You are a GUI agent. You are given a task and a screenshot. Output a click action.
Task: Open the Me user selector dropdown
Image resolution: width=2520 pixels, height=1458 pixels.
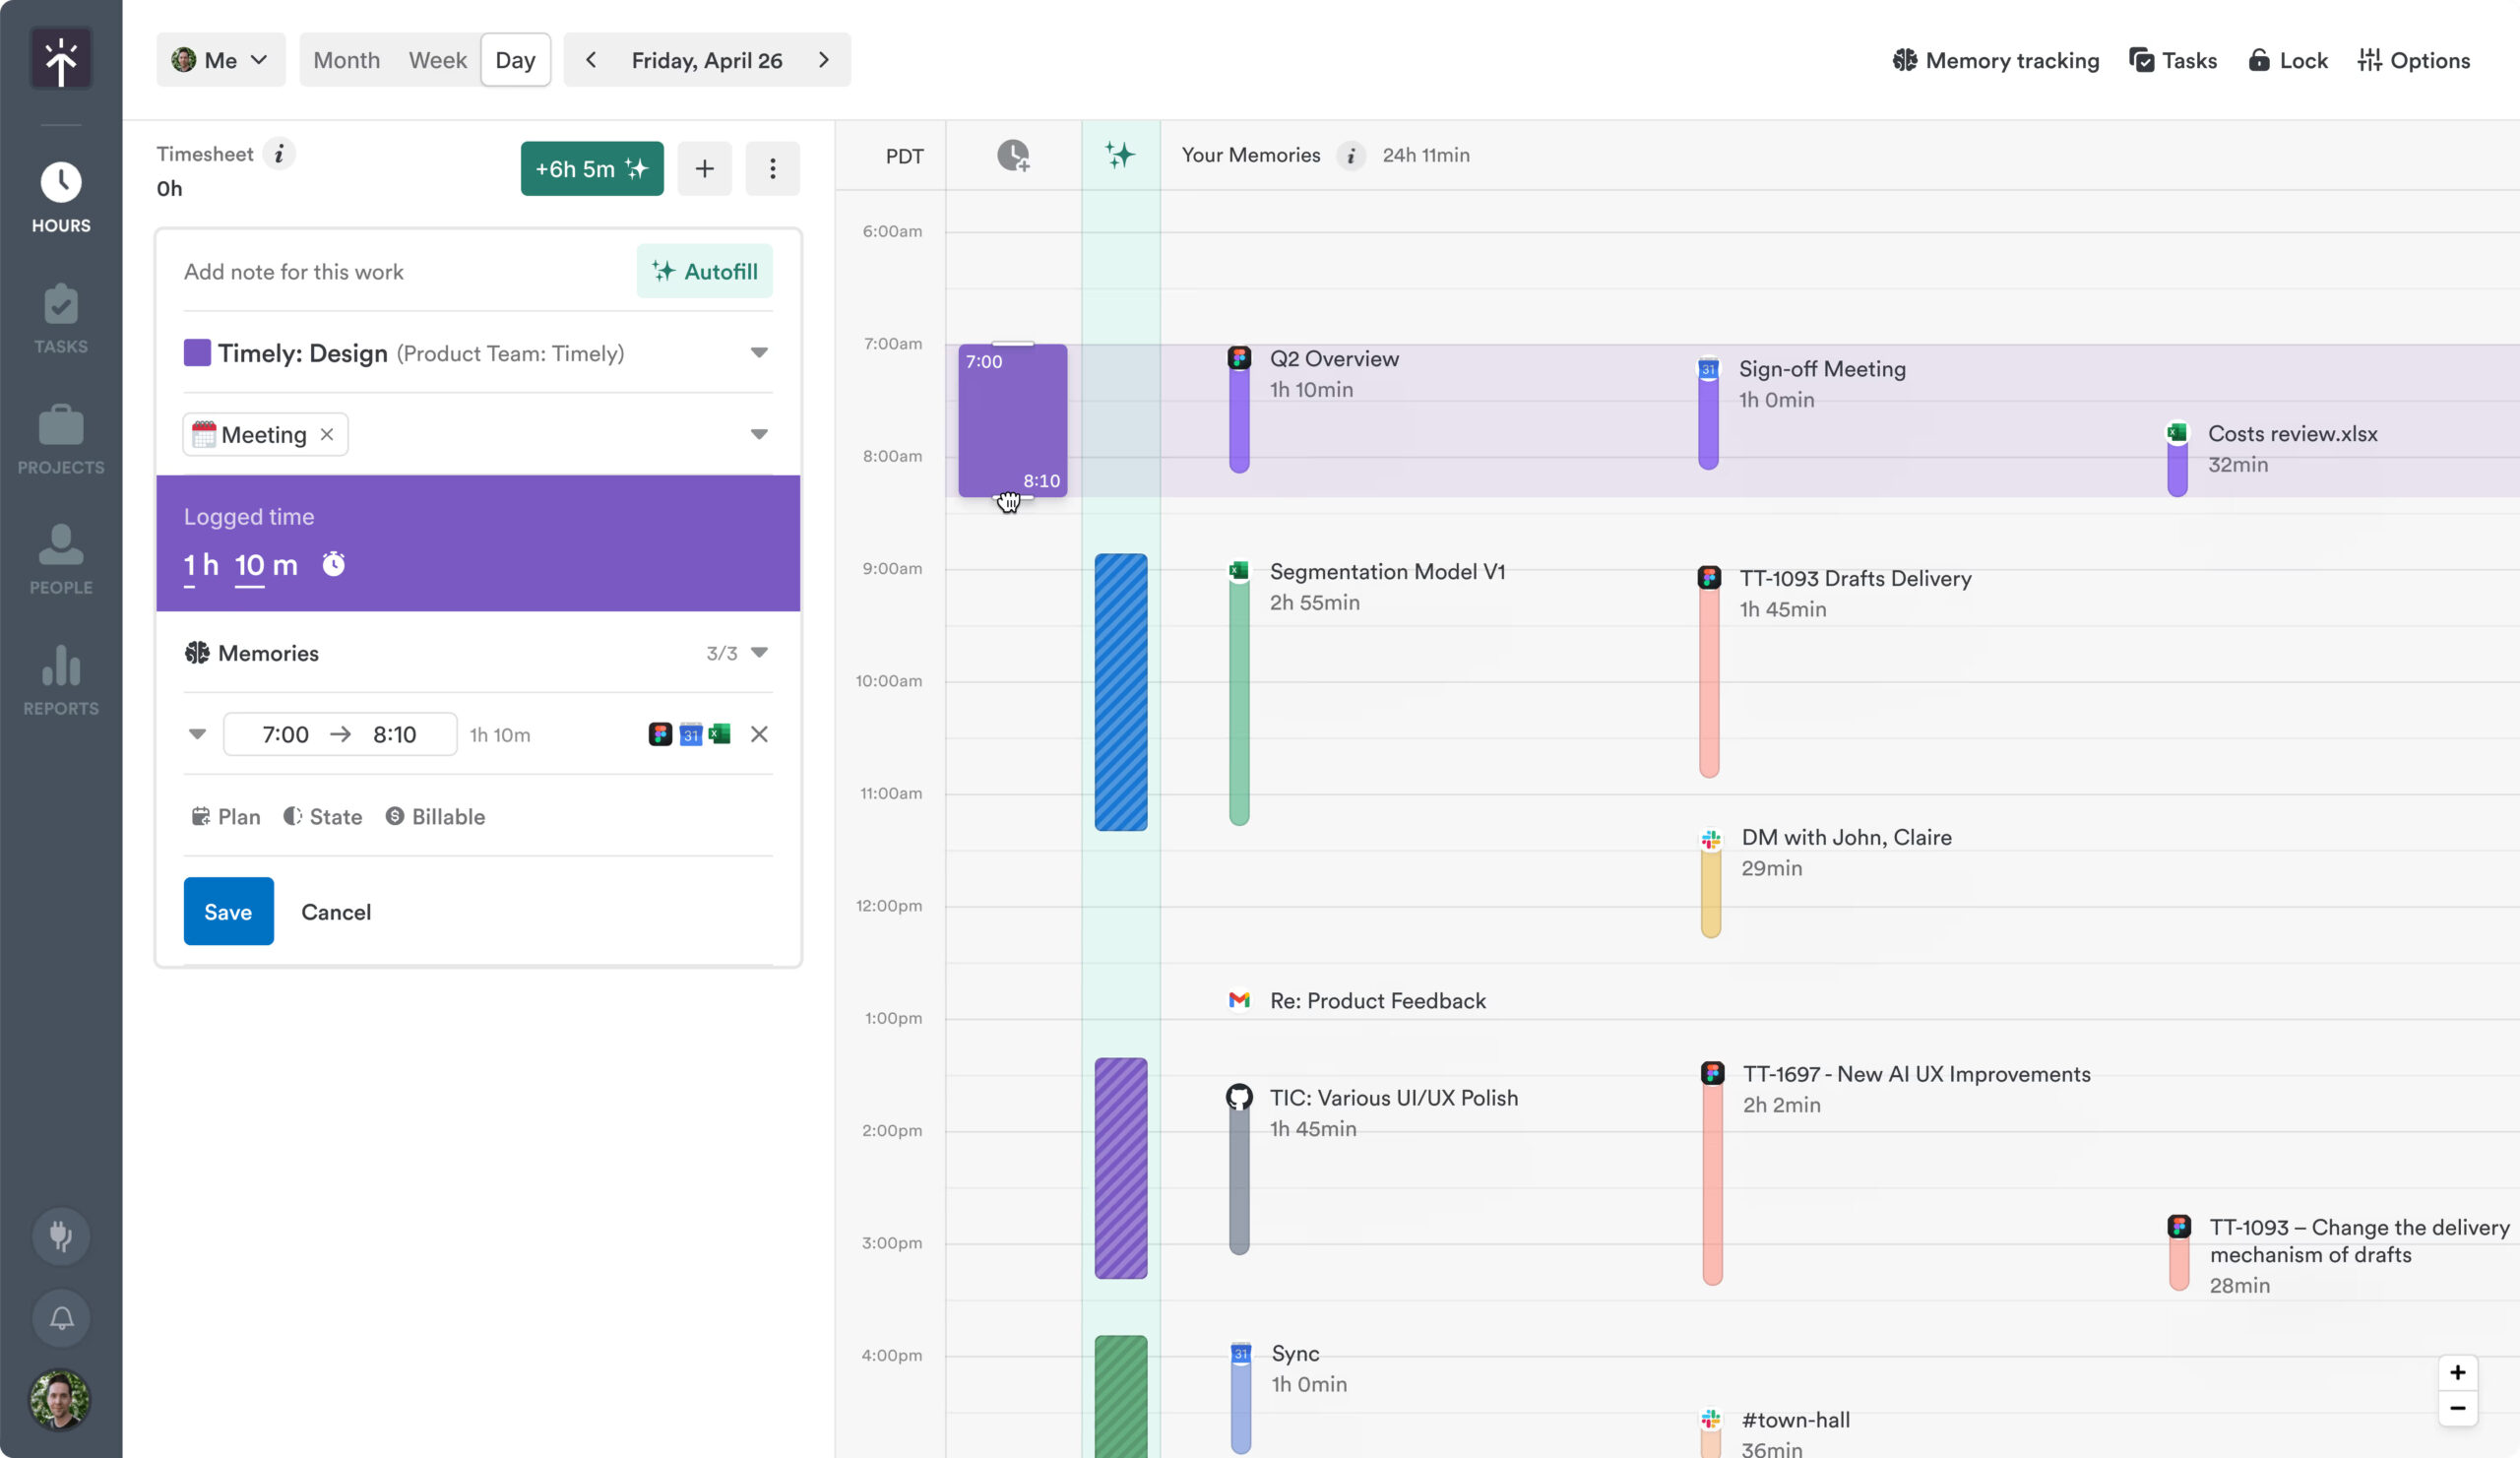[220, 59]
